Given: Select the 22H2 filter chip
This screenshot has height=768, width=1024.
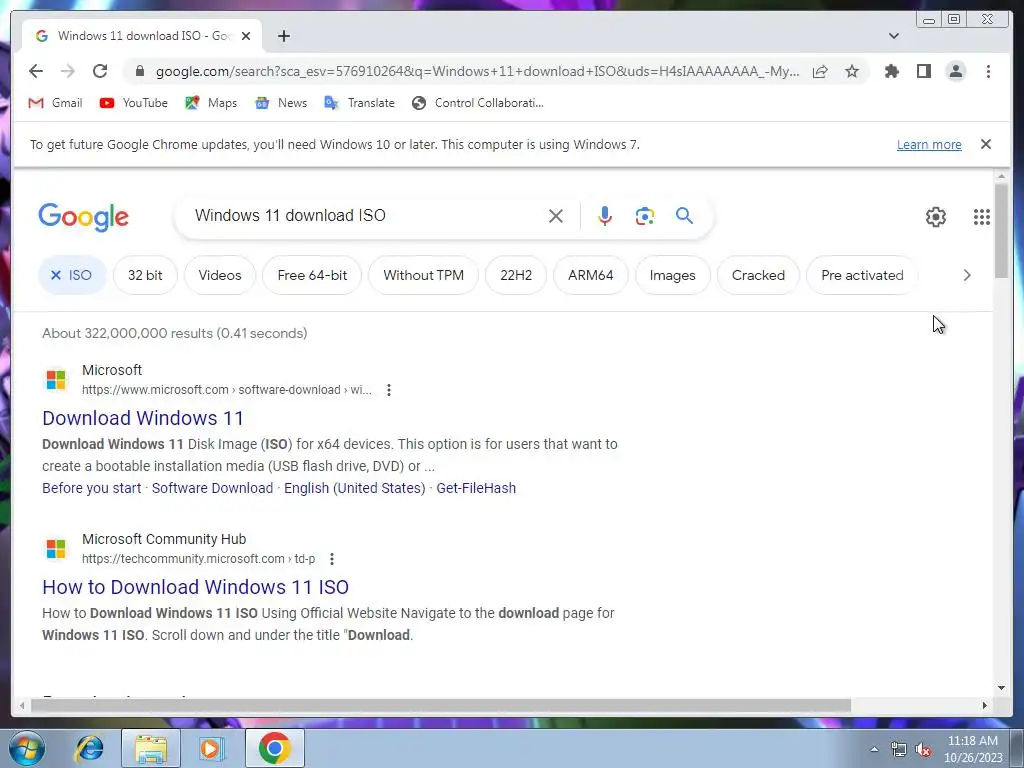Looking at the screenshot, I should pyautogui.click(x=516, y=275).
